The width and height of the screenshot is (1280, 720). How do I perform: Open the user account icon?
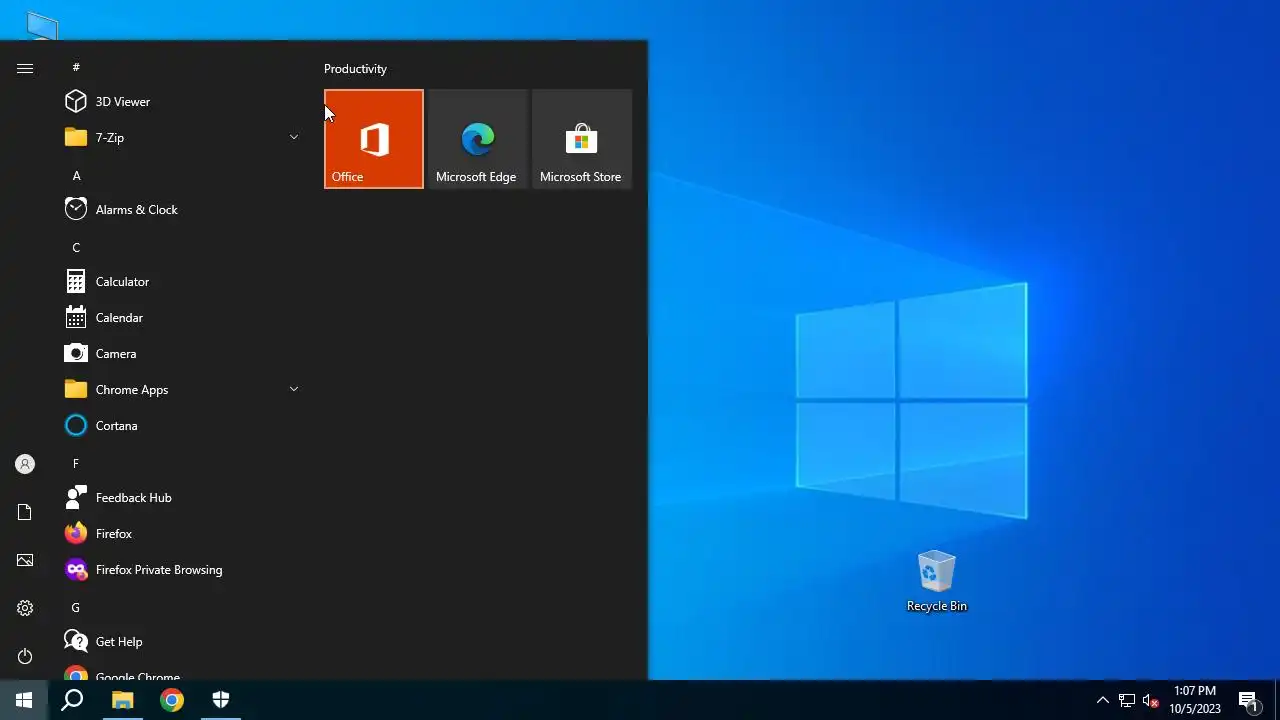point(25,464)
